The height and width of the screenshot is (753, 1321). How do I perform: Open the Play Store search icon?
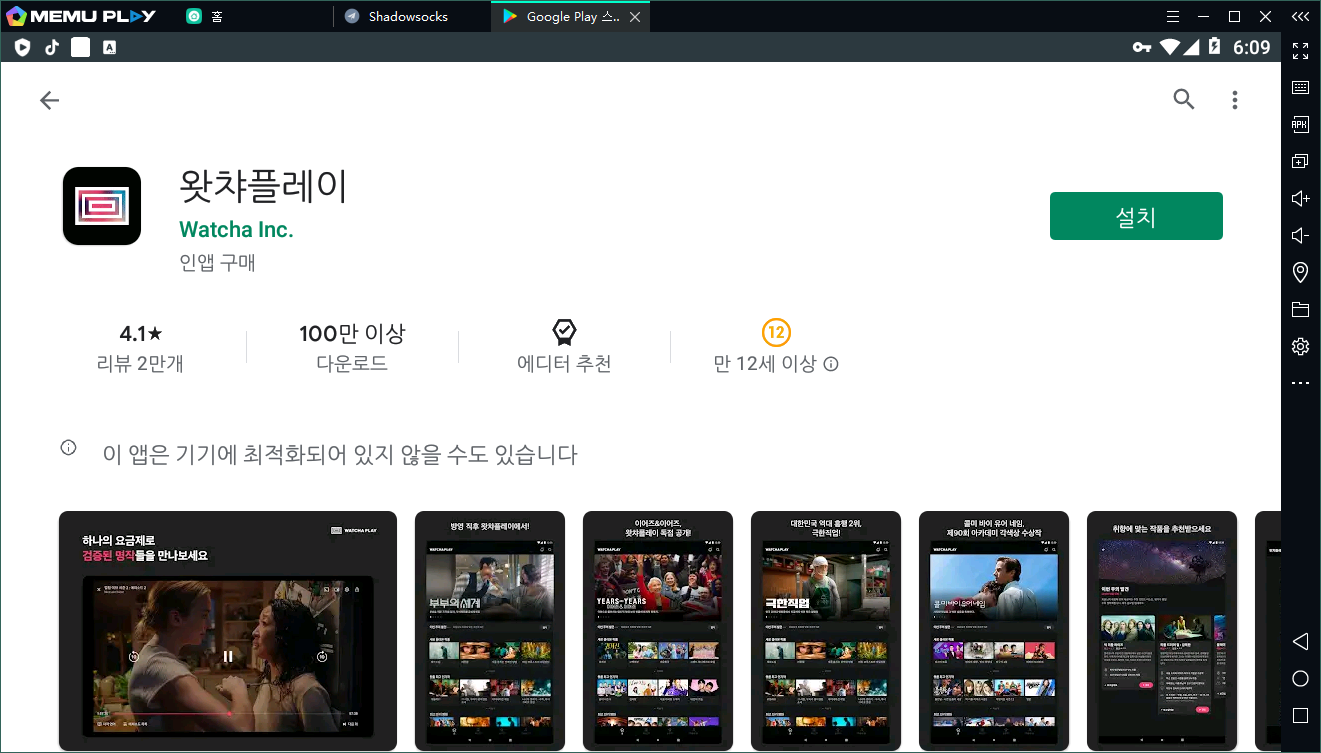1184,99
